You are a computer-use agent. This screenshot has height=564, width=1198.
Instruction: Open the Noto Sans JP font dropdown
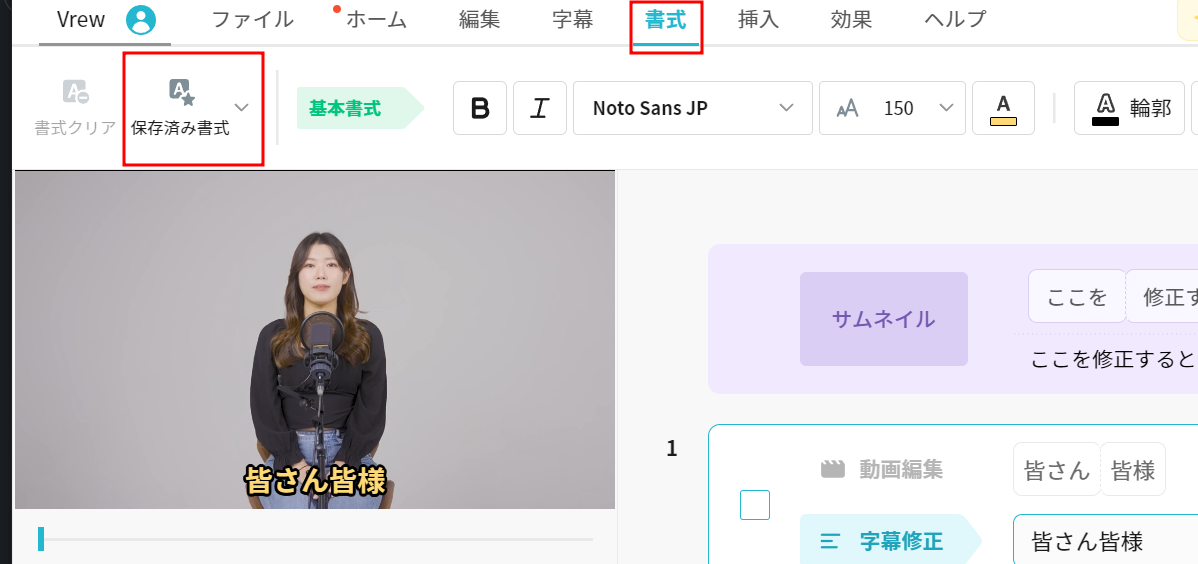click(693, 108)
